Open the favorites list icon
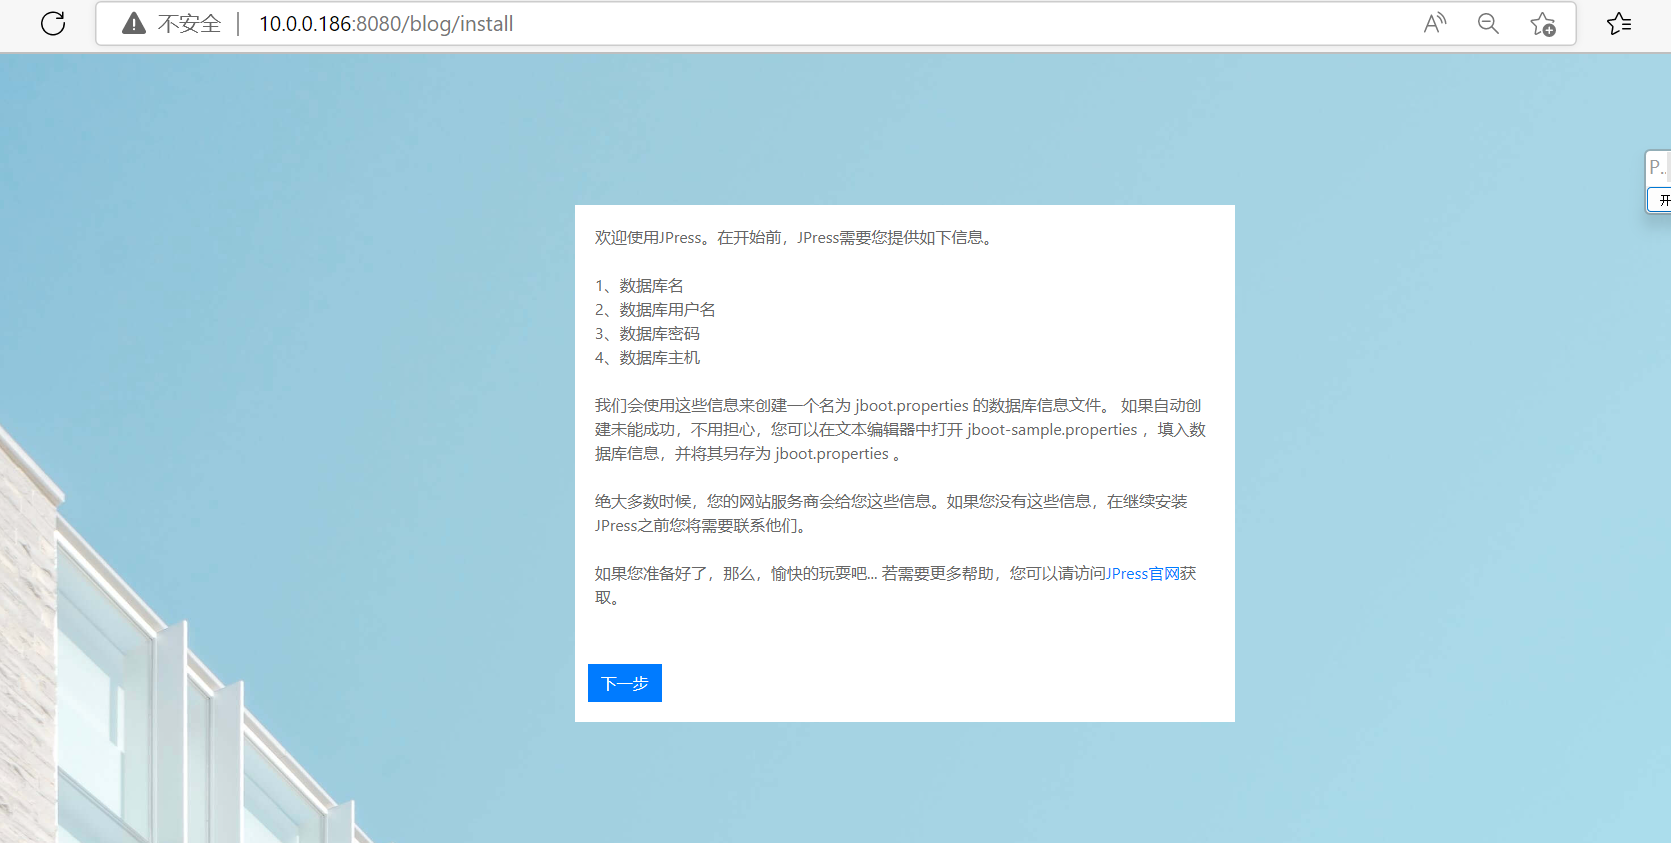 click(1619, 23)
